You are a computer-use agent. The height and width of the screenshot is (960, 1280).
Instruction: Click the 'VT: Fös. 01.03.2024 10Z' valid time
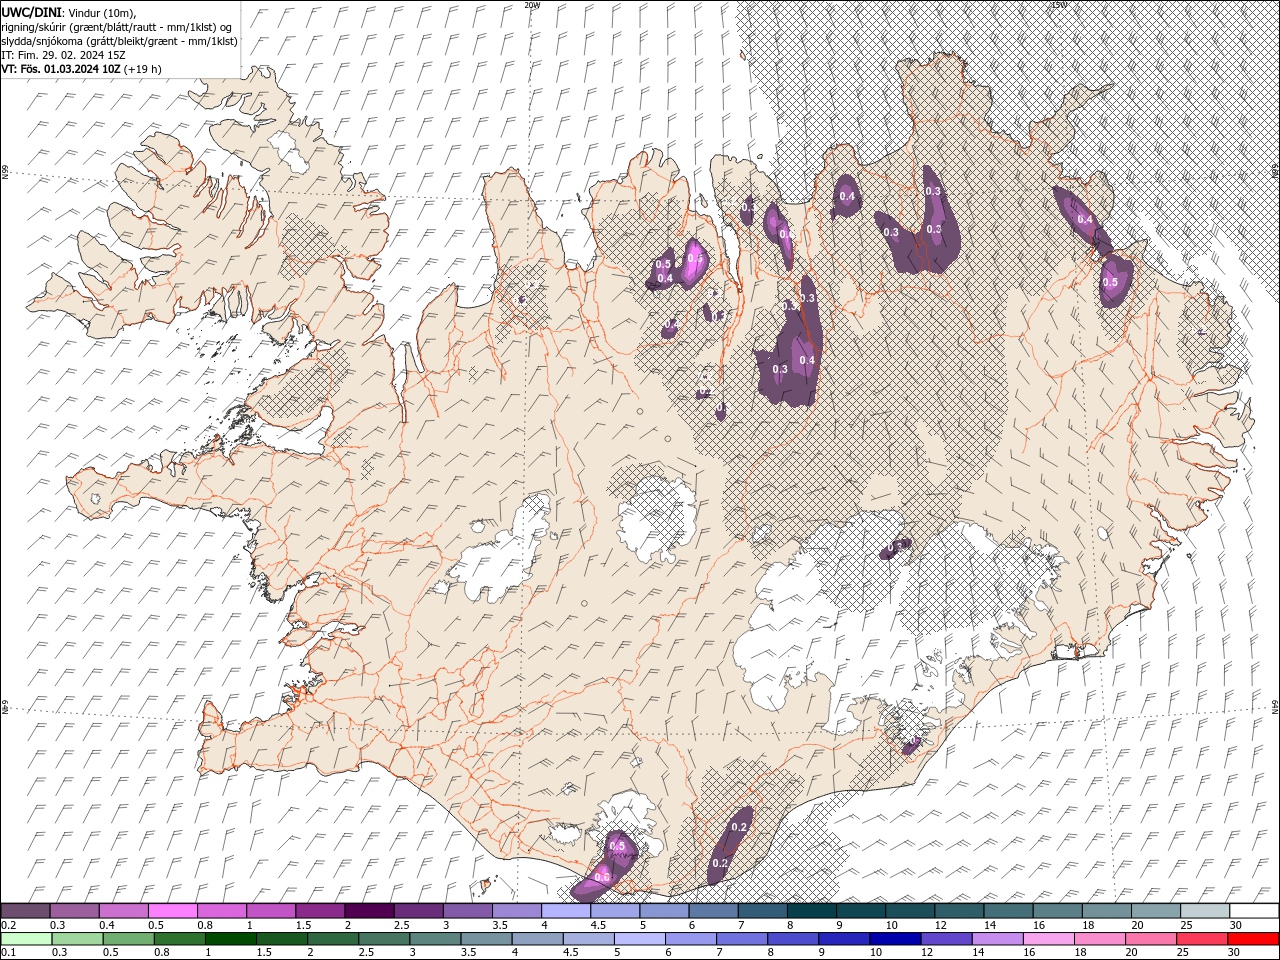61,69
